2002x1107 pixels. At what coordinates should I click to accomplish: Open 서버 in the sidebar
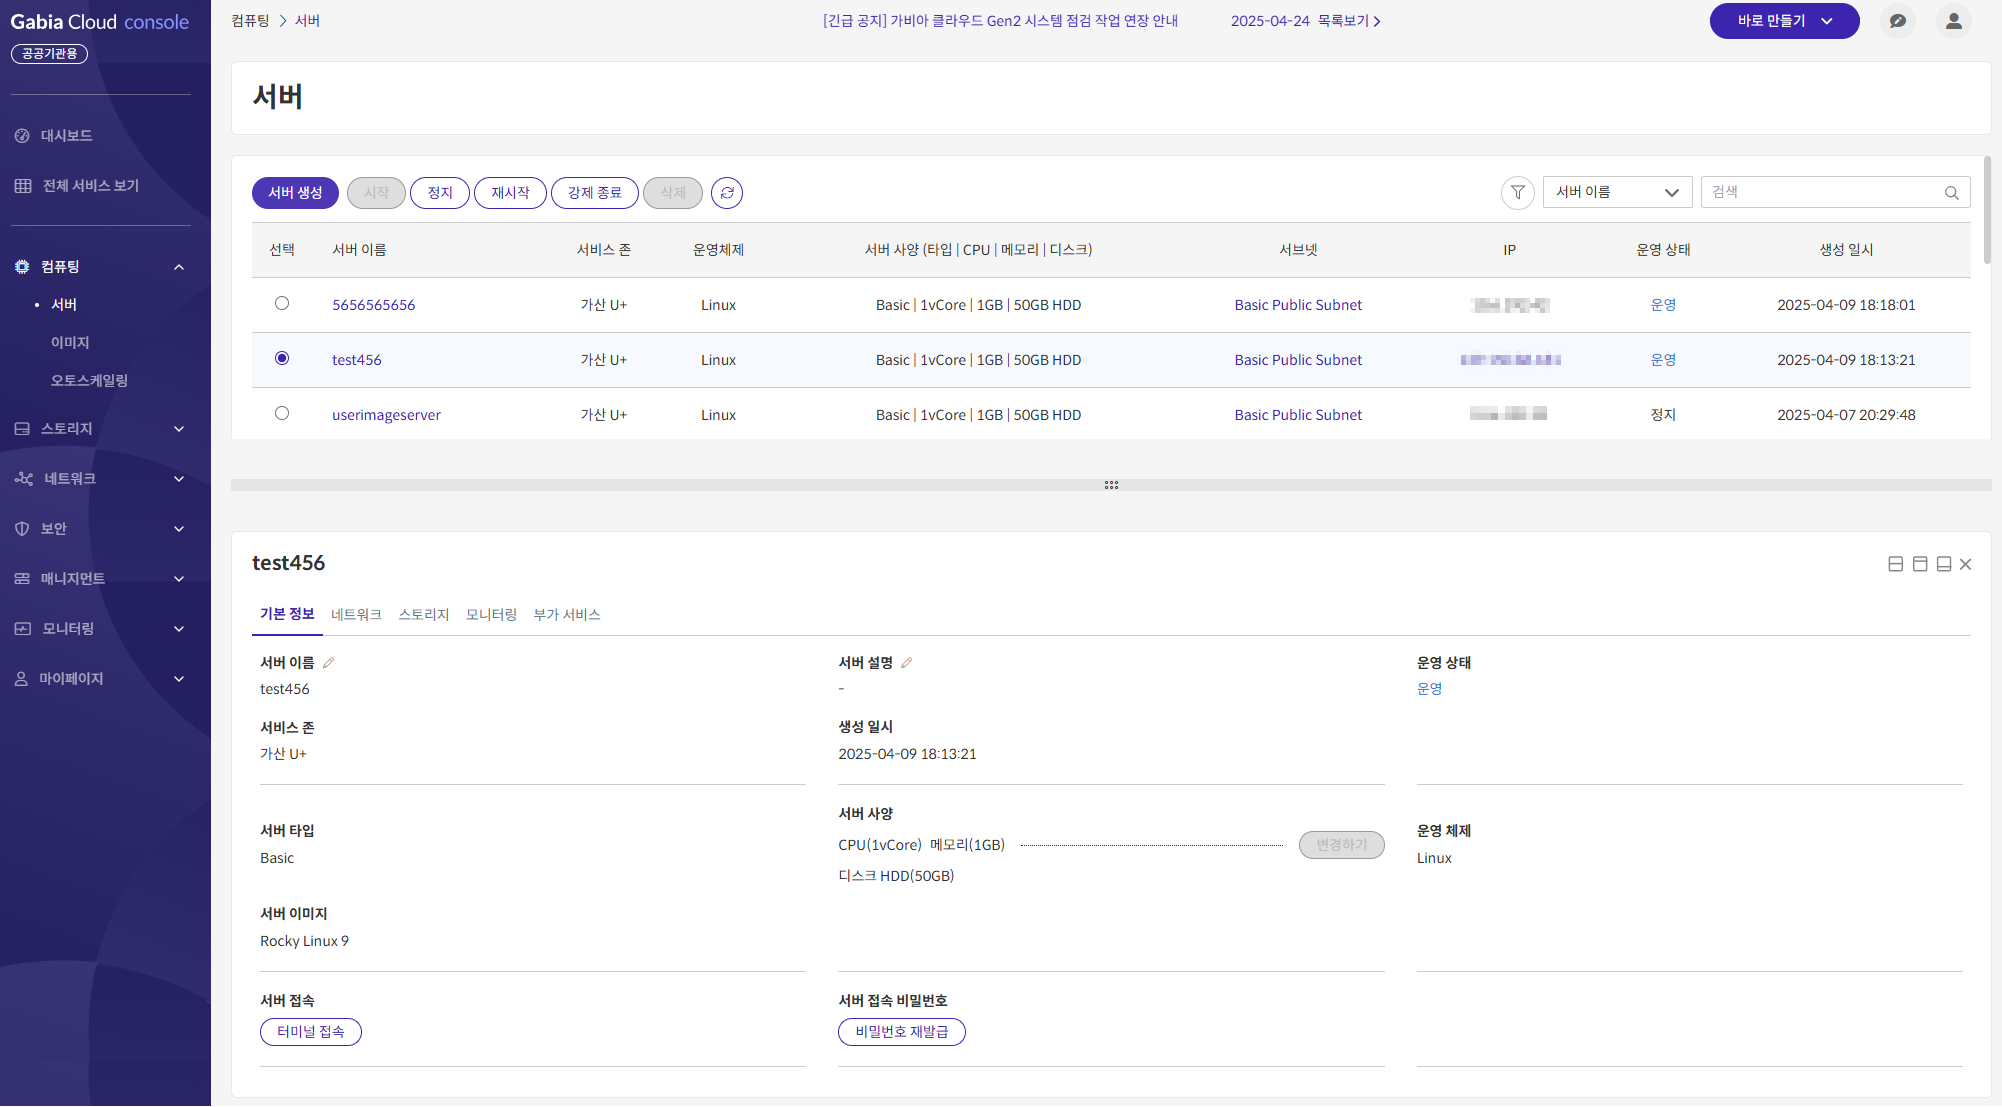pyautogui.click(x=64, y=305)
